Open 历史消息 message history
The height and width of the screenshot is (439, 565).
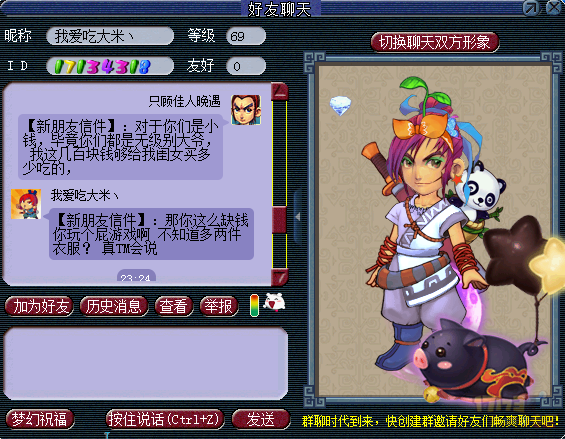114,307
